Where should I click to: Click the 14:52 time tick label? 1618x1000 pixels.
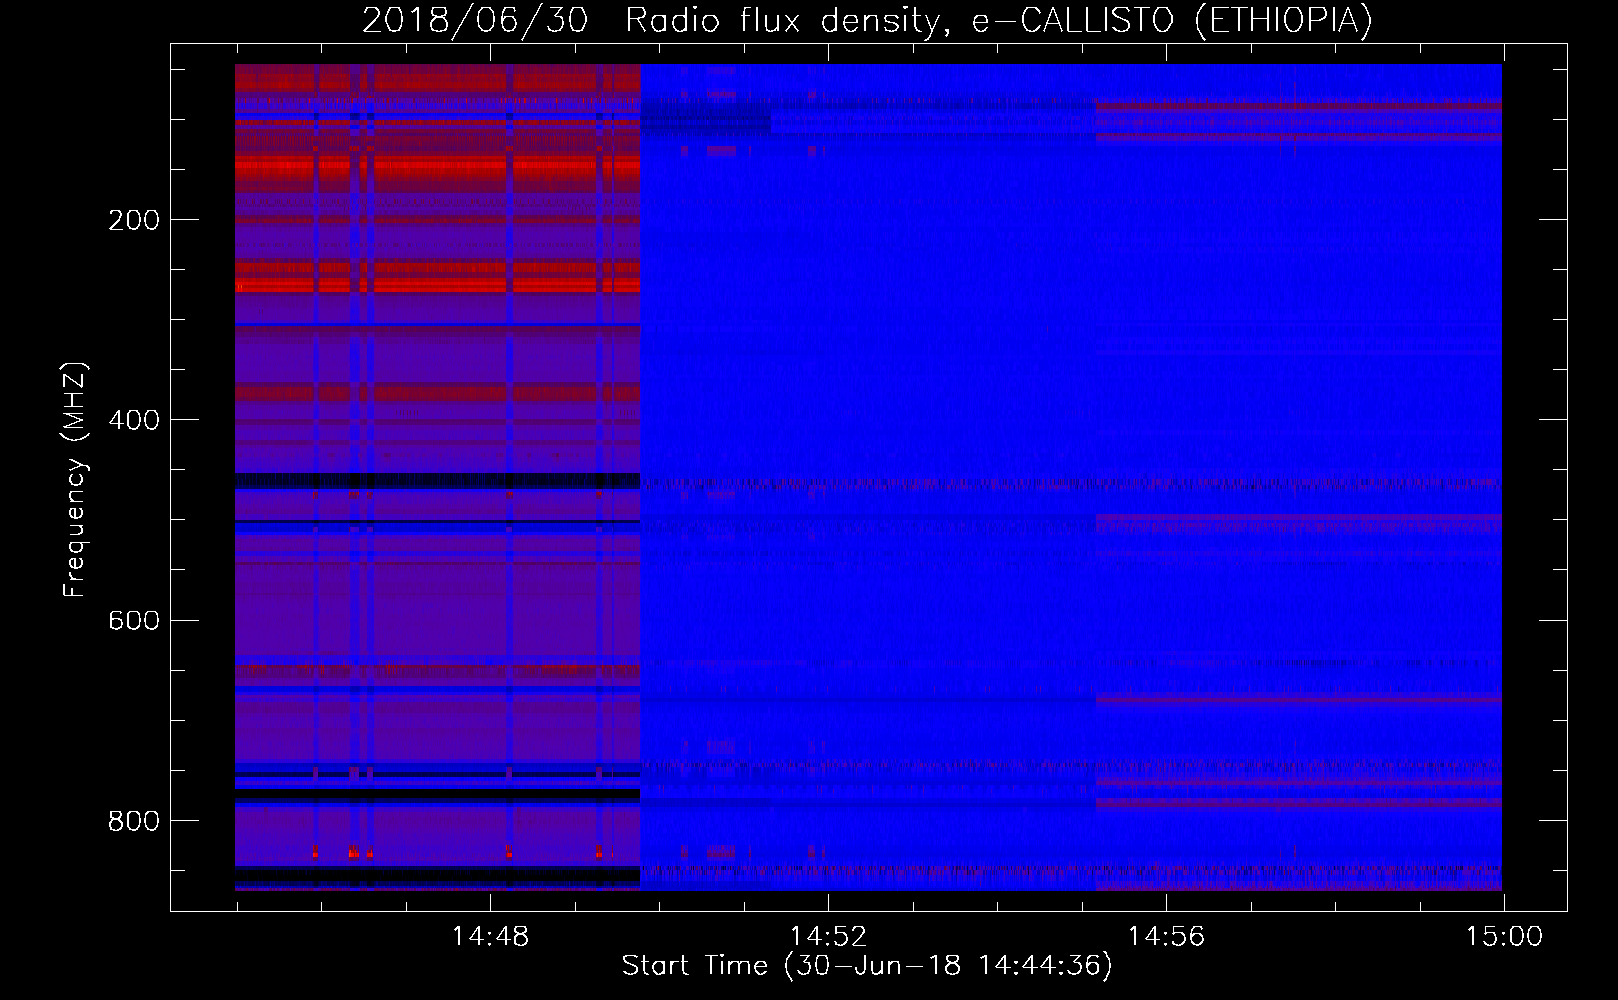[x=828, y=937]
